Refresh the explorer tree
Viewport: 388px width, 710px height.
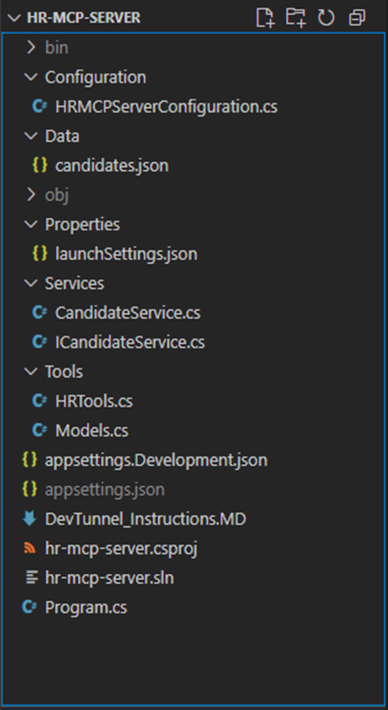(326, 18)
